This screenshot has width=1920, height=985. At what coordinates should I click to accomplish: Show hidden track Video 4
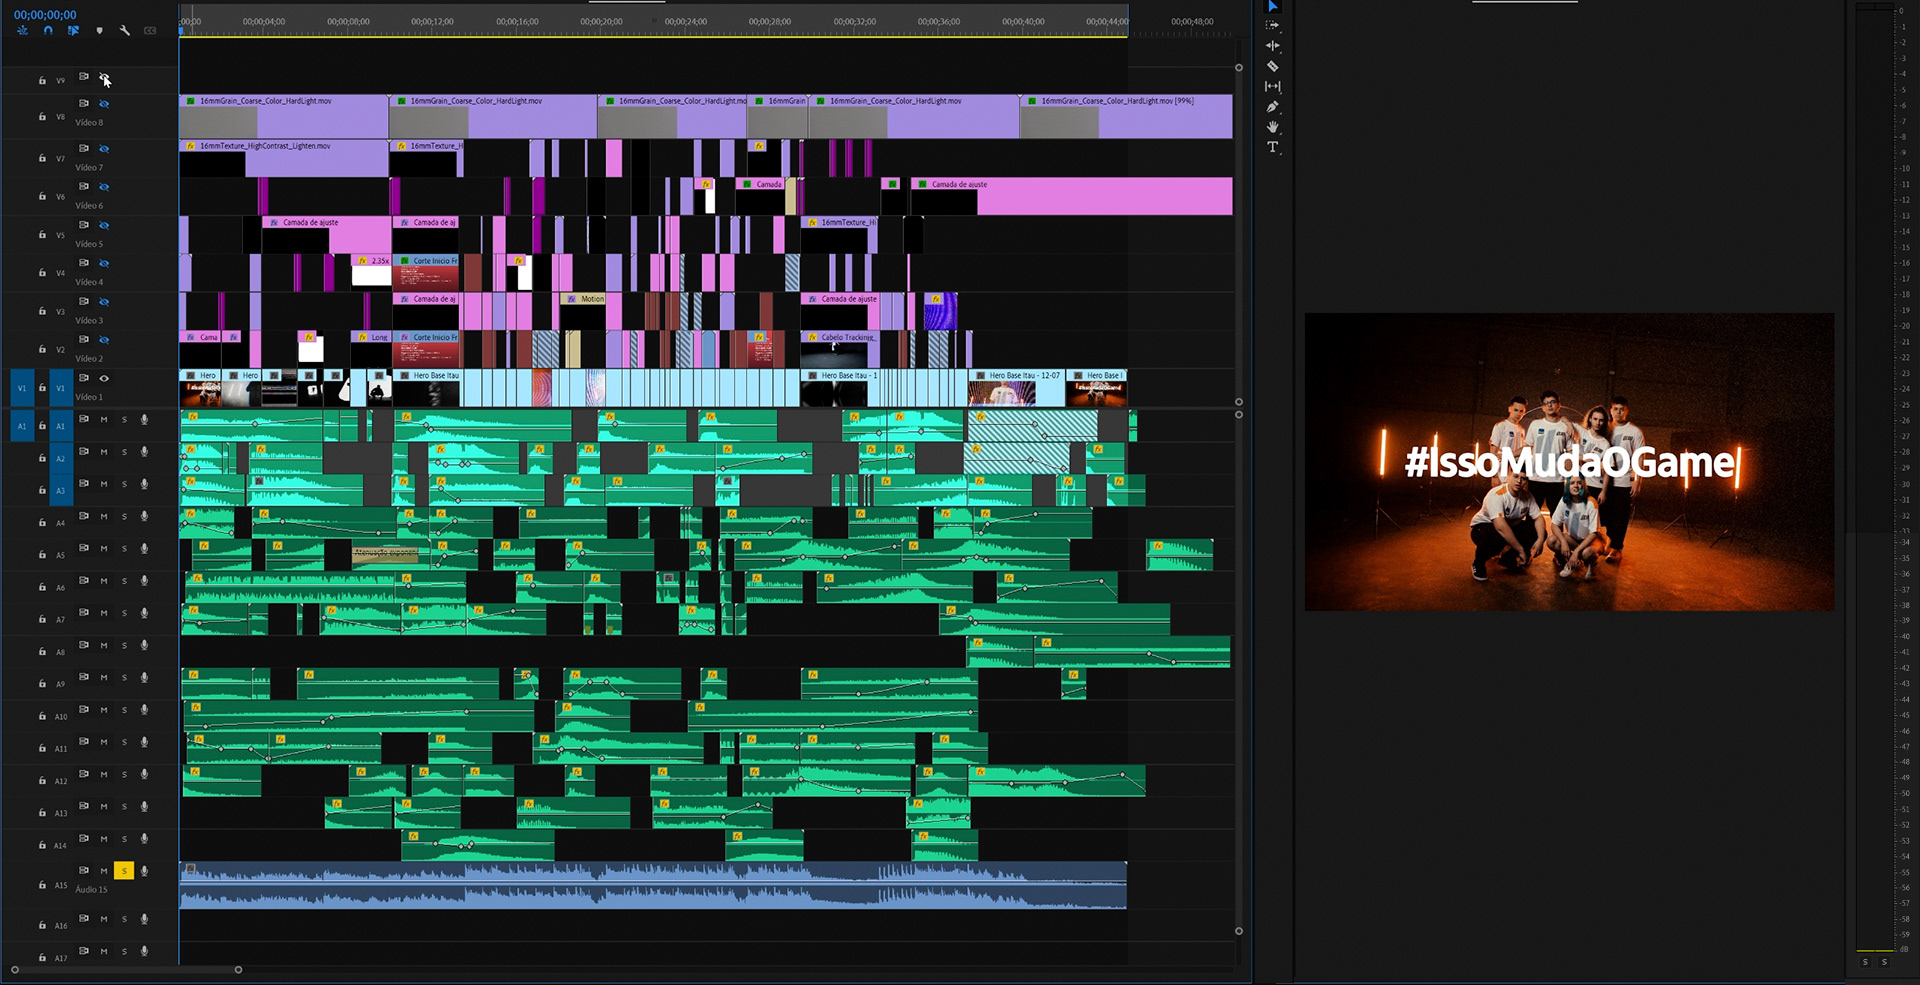tap(104, 263)
